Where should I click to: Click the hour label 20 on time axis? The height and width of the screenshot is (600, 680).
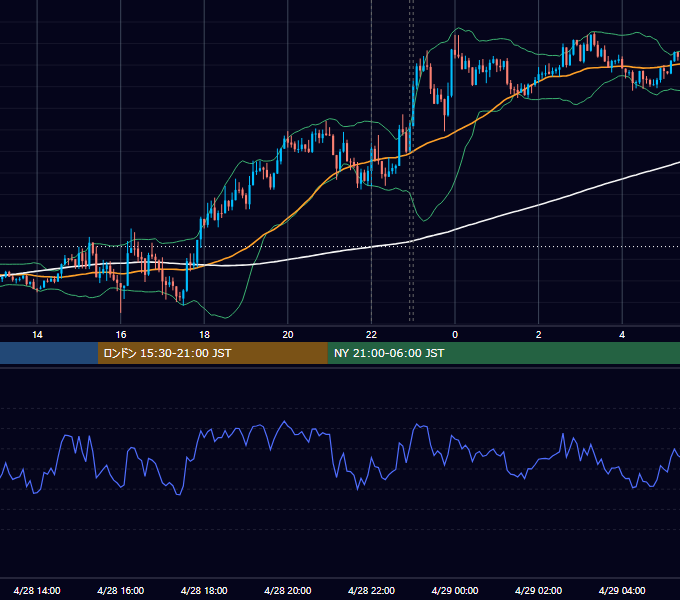point(288,335)
